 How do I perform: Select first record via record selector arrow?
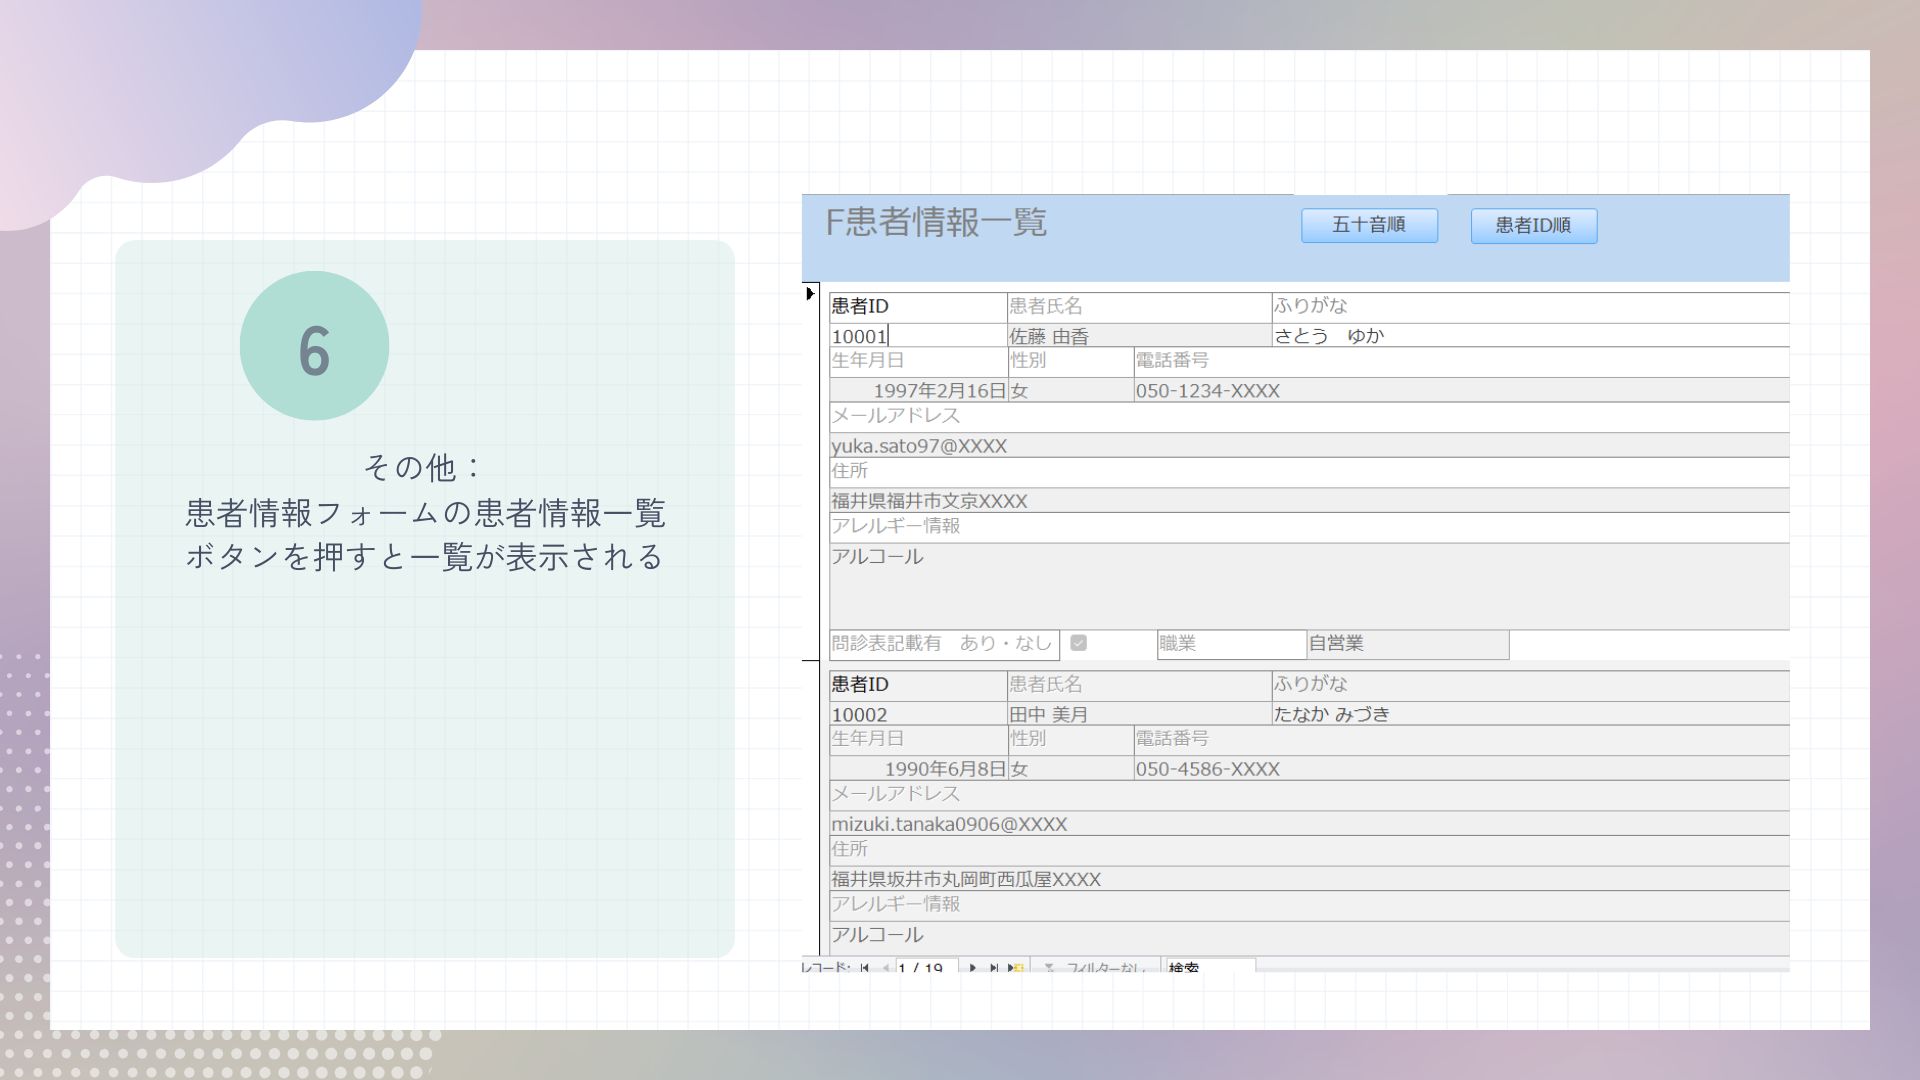[x=810, y=294]
